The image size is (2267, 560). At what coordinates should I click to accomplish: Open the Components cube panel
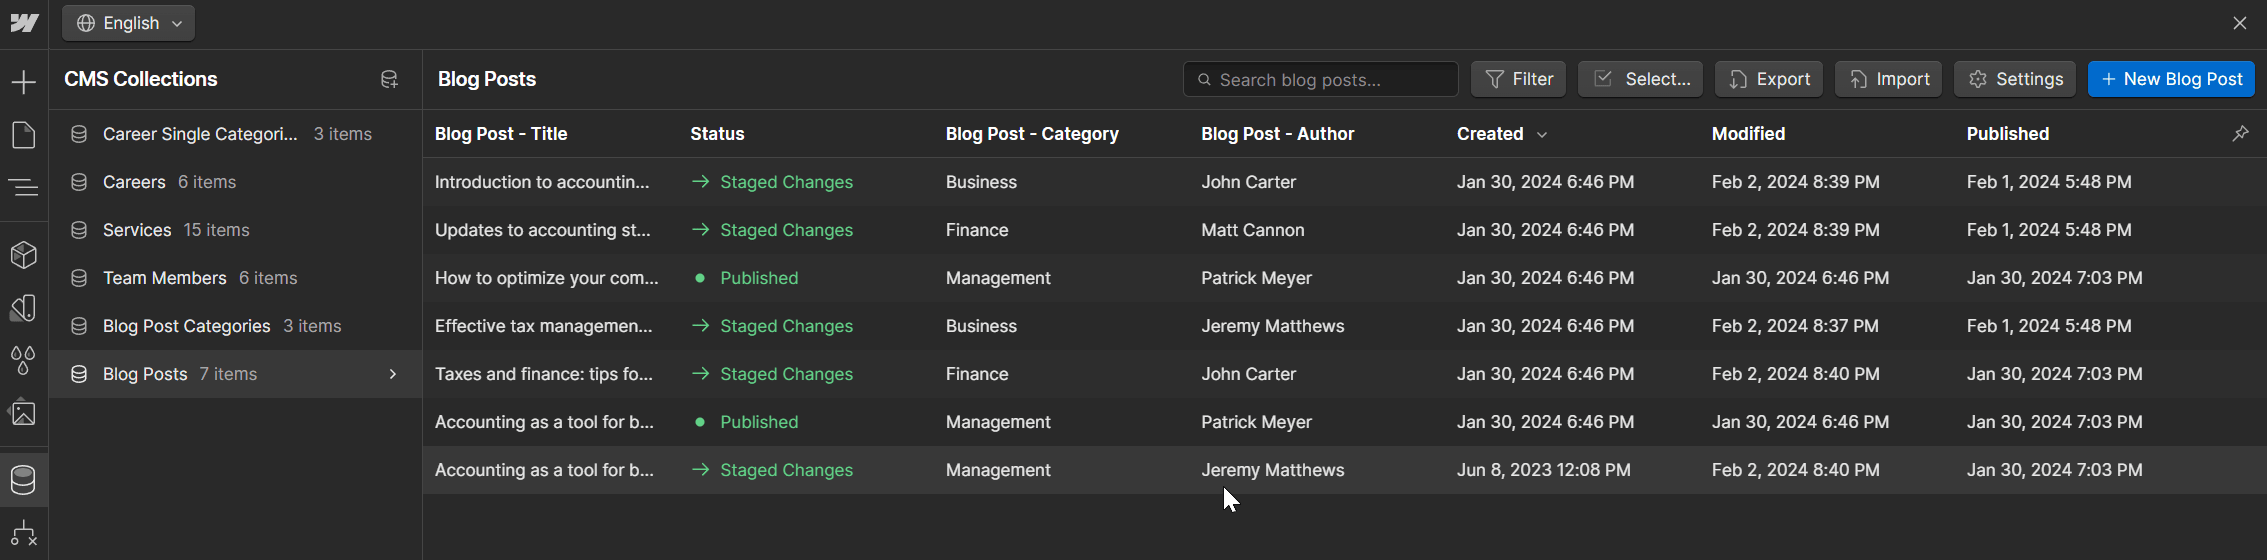coord(24,255)
